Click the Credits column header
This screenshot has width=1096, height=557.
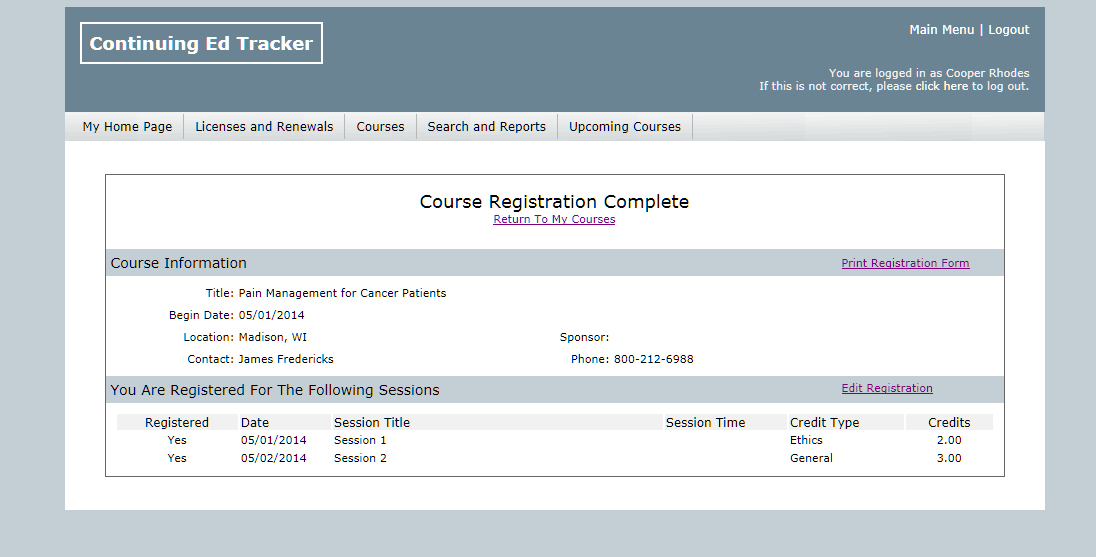[x=949, y=423]
